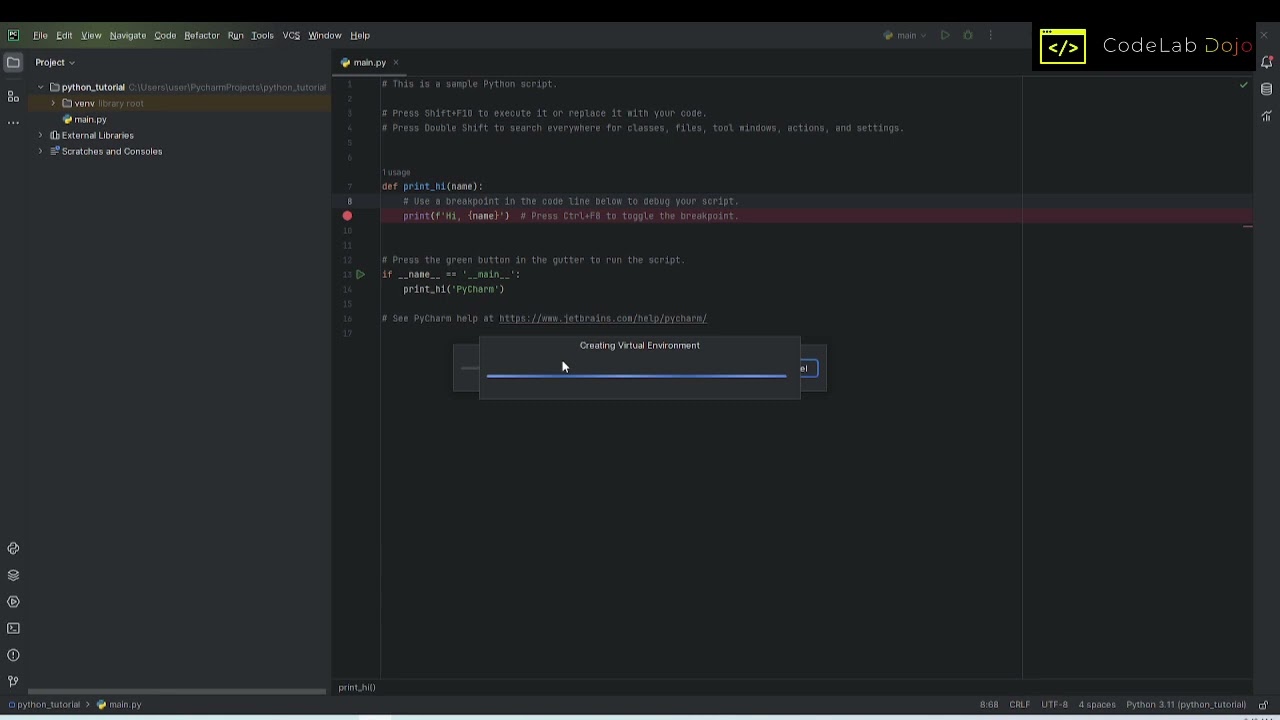Open Problems tool window icon
The image size is (1280, 720).
pos(13,655)
